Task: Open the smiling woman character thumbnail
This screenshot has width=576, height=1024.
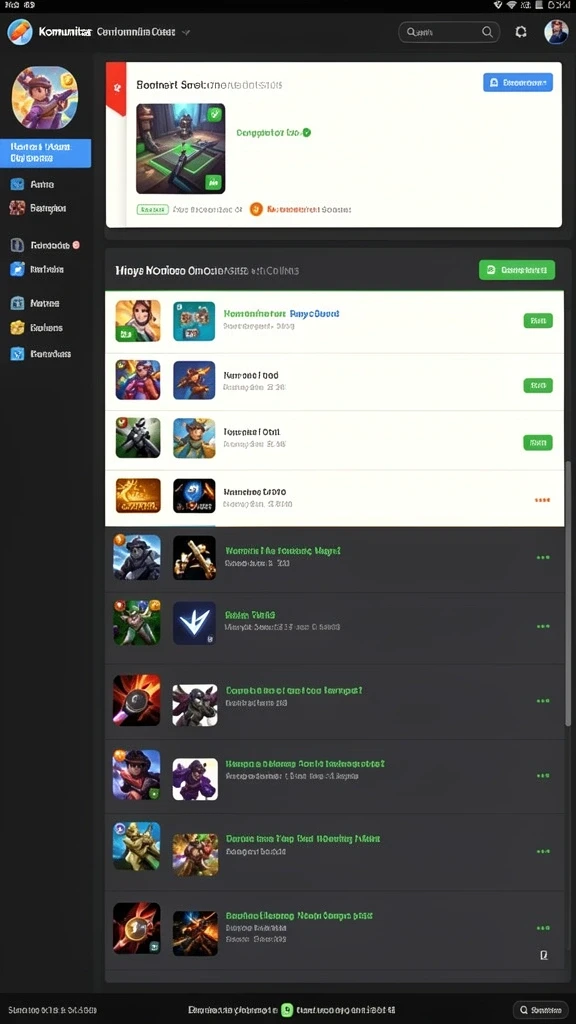Action: 138,321
